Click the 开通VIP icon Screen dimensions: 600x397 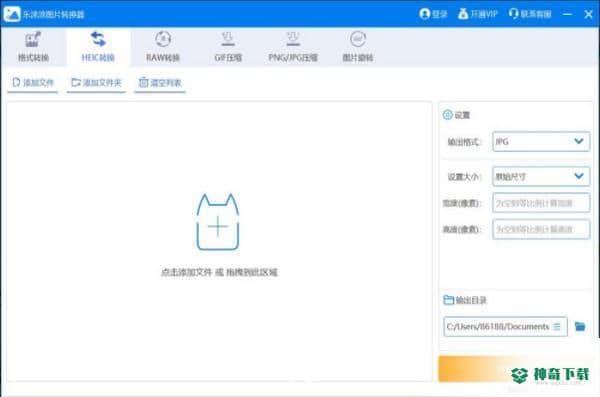pos(463,14)
